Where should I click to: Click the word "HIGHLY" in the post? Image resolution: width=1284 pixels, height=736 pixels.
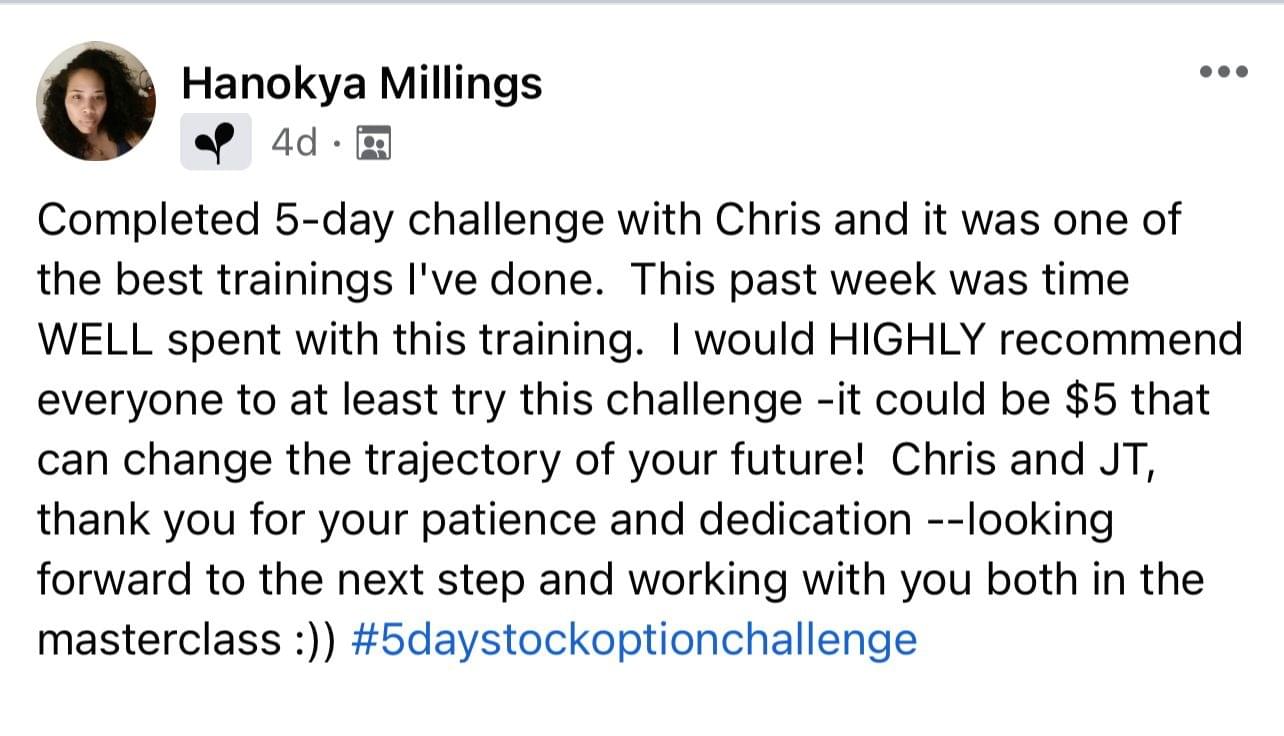(906, 341)
